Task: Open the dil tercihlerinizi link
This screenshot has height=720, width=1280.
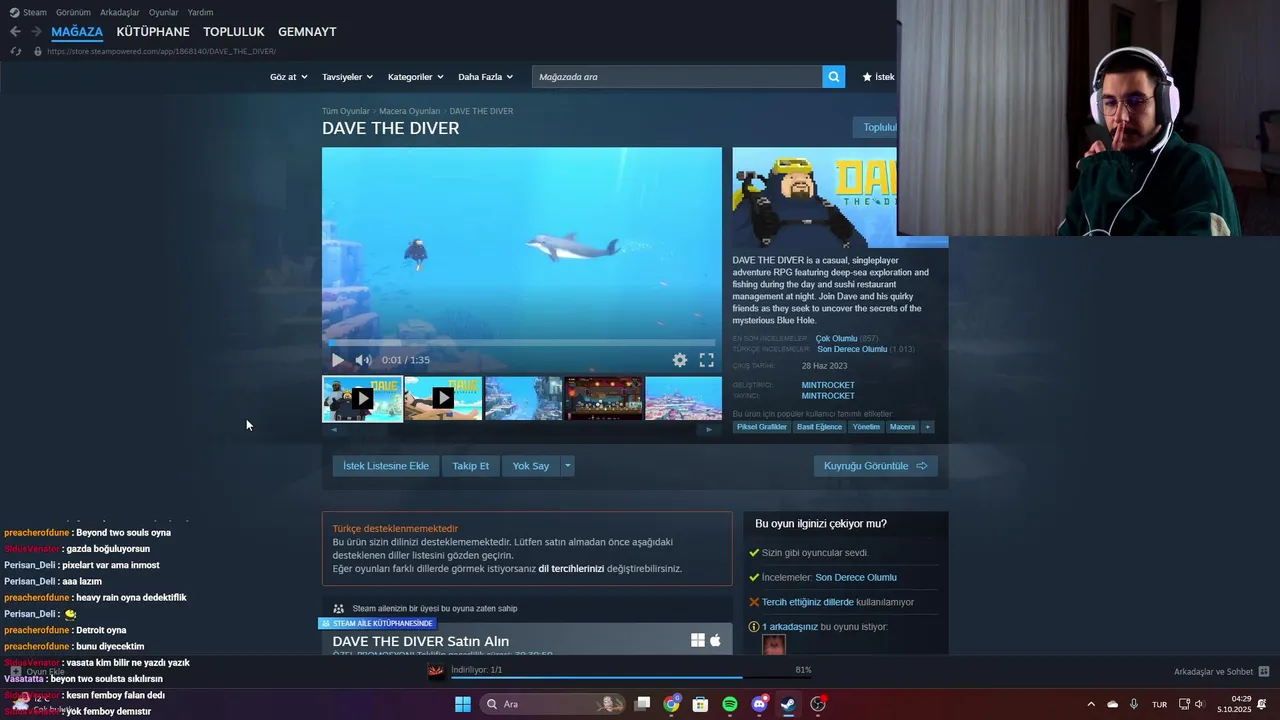Action: pos(571,568)
